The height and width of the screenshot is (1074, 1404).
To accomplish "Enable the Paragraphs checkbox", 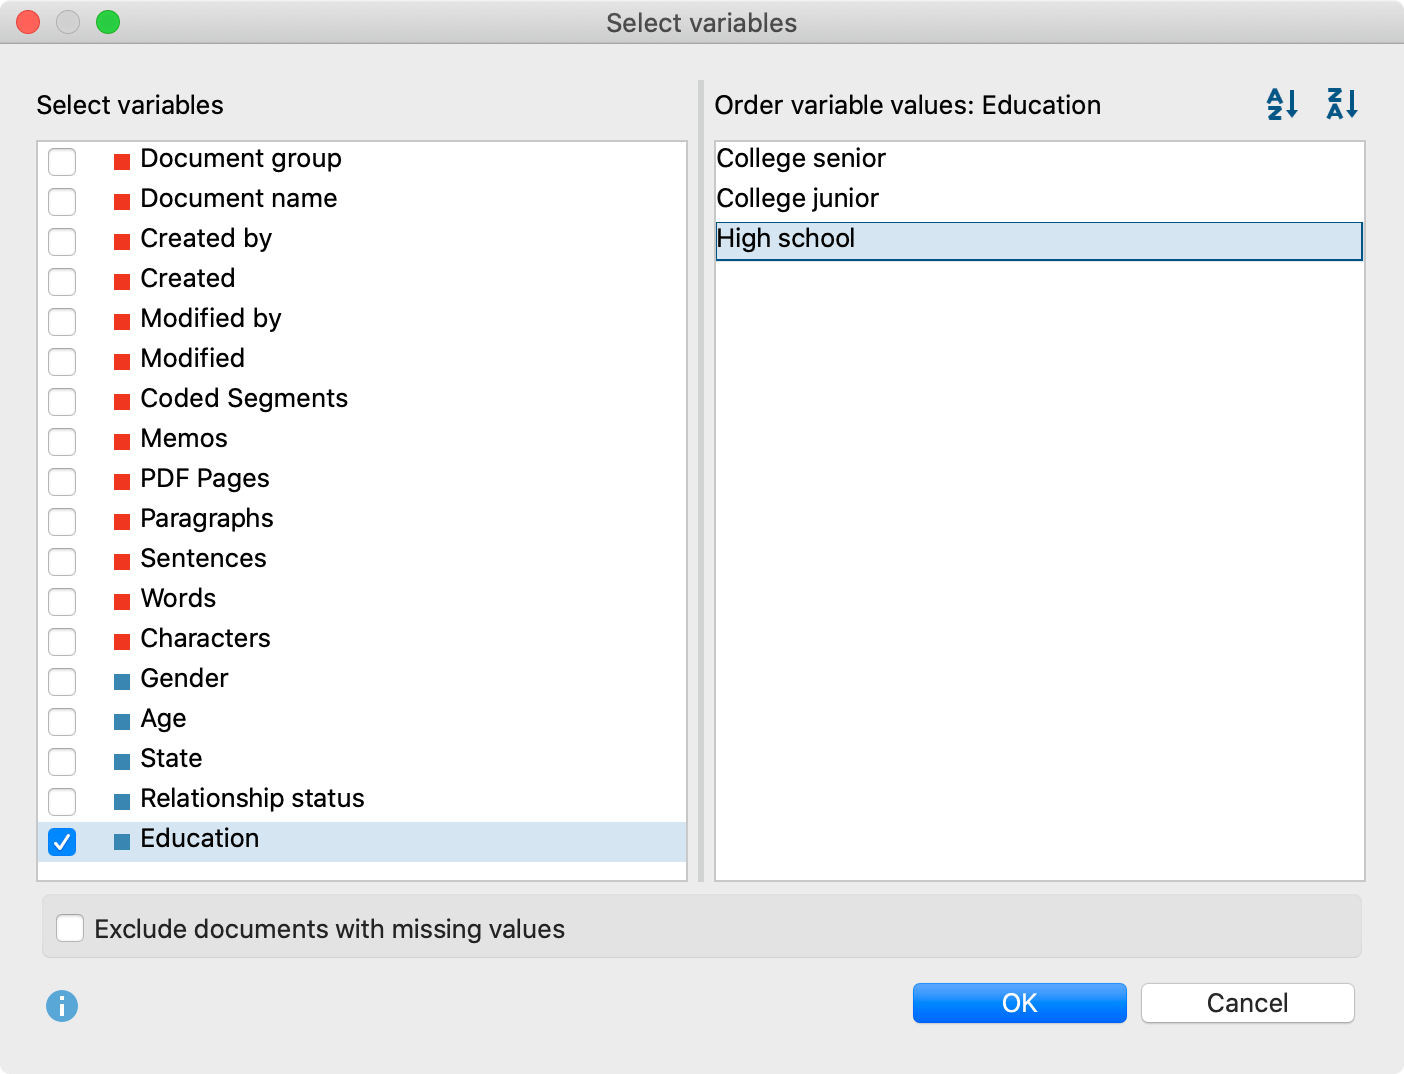I will [x=62, y=521].
